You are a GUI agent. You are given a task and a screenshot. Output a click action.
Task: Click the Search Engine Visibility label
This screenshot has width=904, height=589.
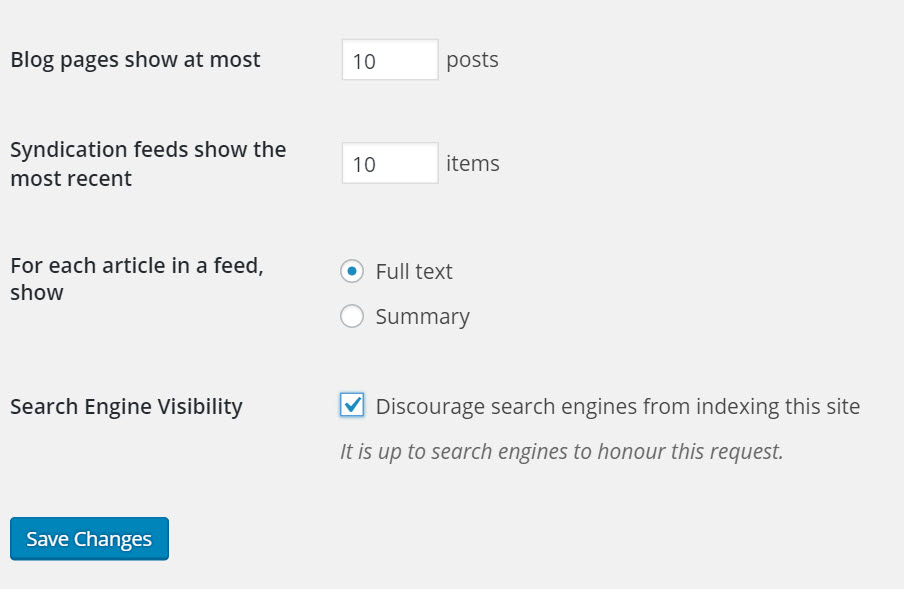point(126,406)
